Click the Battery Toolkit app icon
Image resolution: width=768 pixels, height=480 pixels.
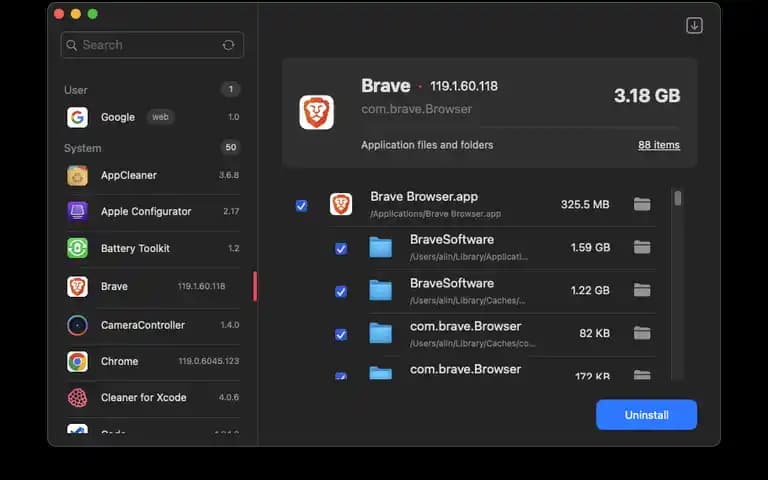click(77, 248)
